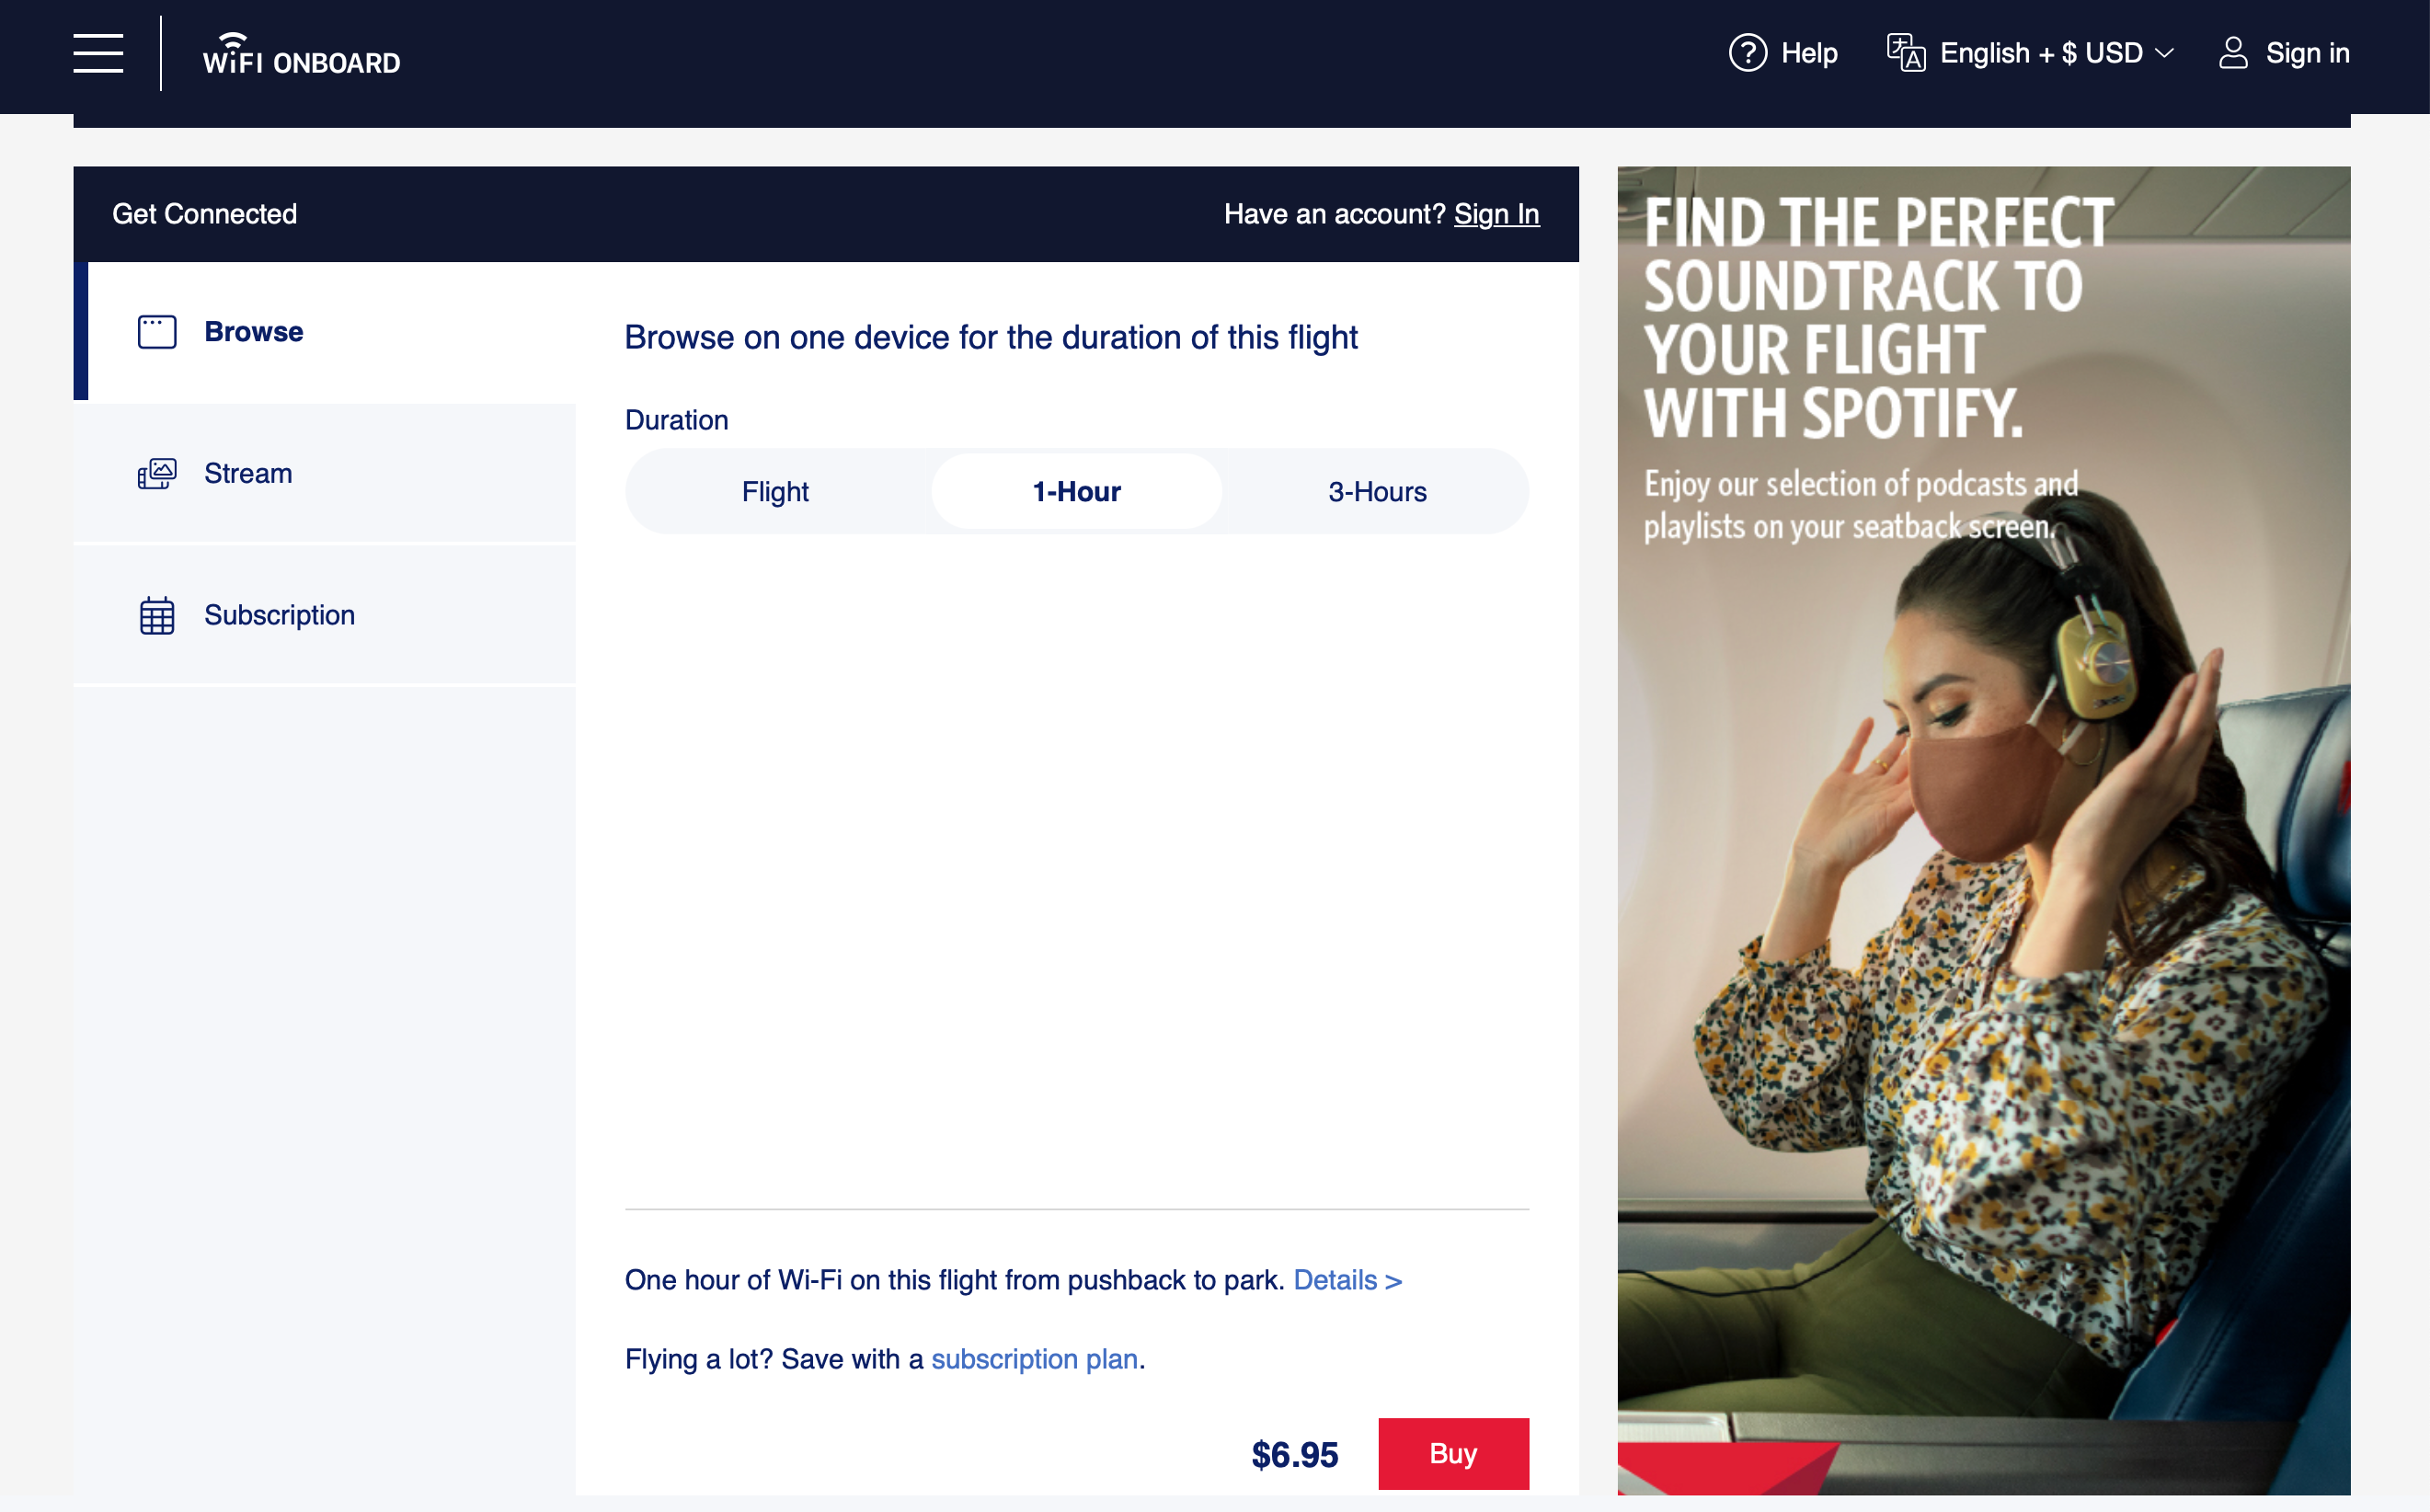Click the Spotify soundtrack advertisement banner
The image size is (2430, 1512).
pyautogui.click(x=1984, y=830)
